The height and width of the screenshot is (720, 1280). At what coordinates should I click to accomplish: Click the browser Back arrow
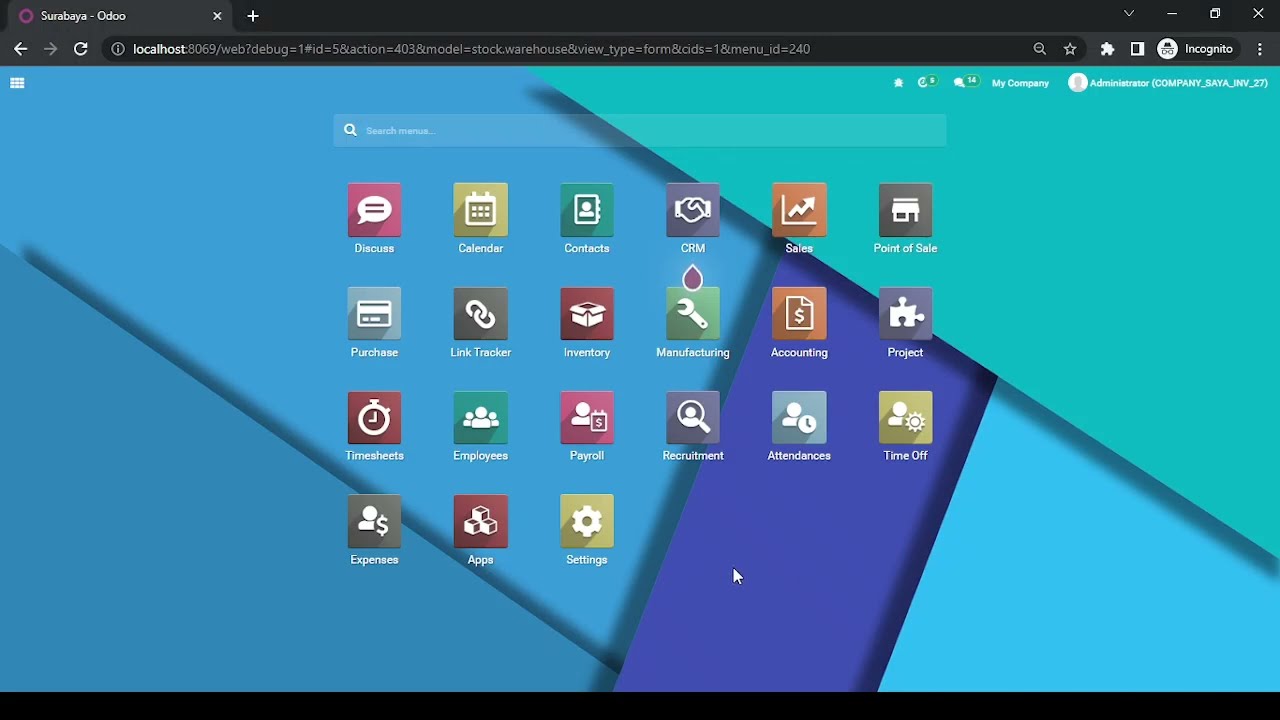(21, 49)
